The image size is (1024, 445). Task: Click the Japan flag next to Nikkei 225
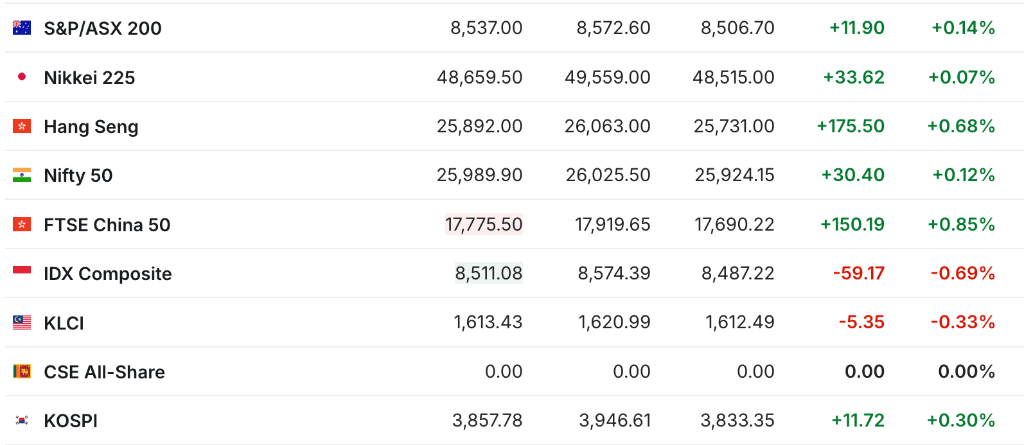click(x=22, y=77)
